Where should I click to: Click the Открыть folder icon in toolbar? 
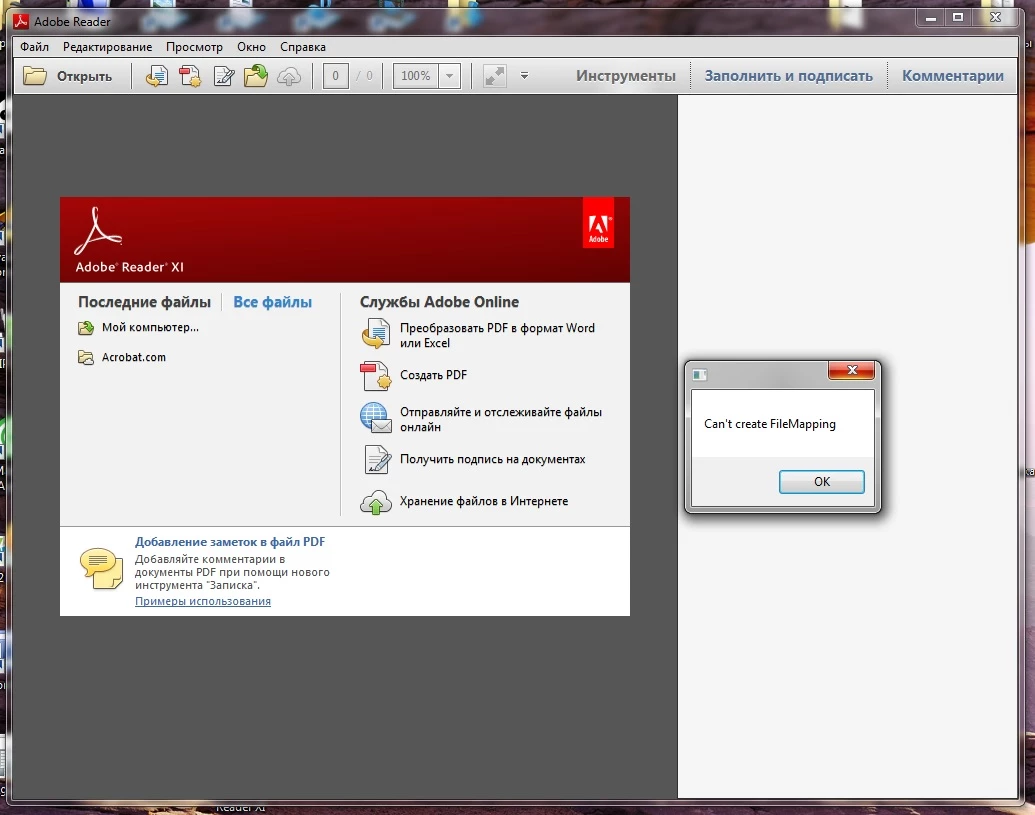click(x=34, y=76)
